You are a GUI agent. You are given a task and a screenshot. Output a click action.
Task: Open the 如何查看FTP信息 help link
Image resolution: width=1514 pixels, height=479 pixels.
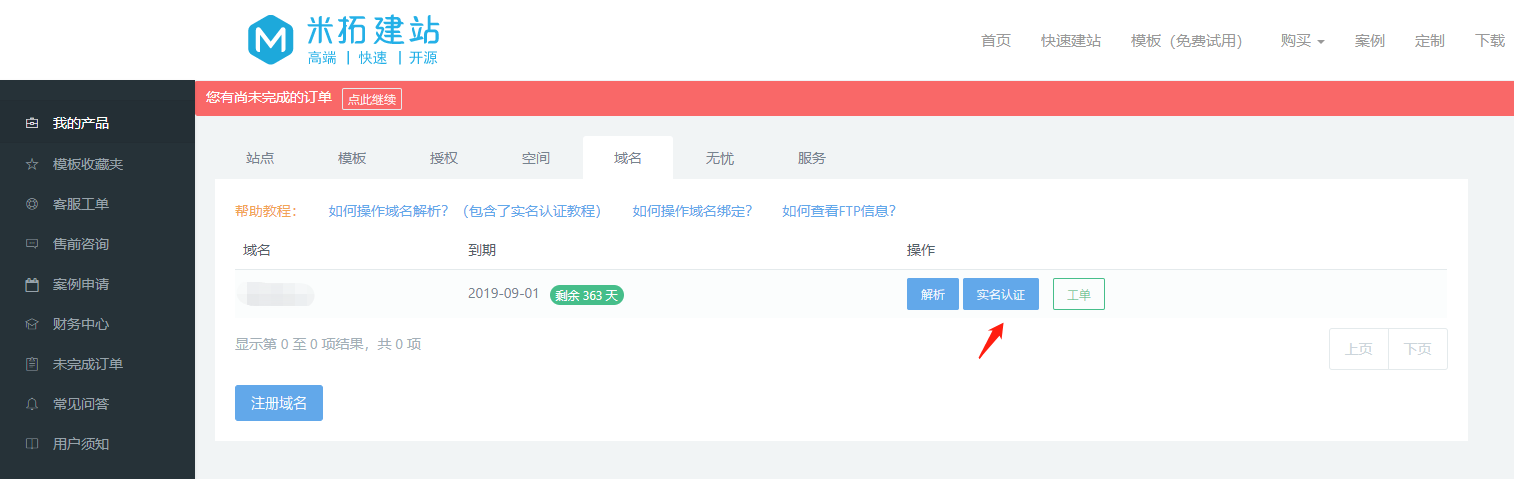839,211
